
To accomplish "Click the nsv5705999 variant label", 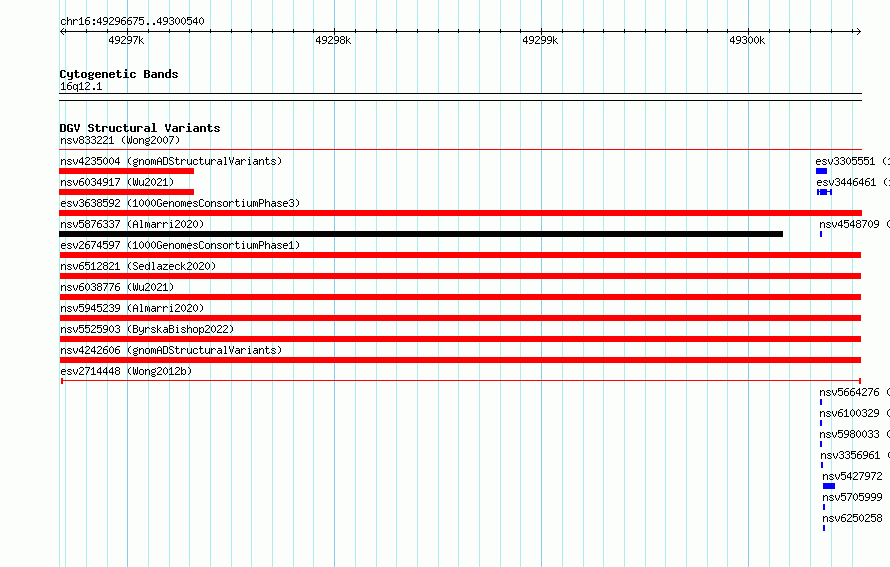I will click(x=853, y=497).
